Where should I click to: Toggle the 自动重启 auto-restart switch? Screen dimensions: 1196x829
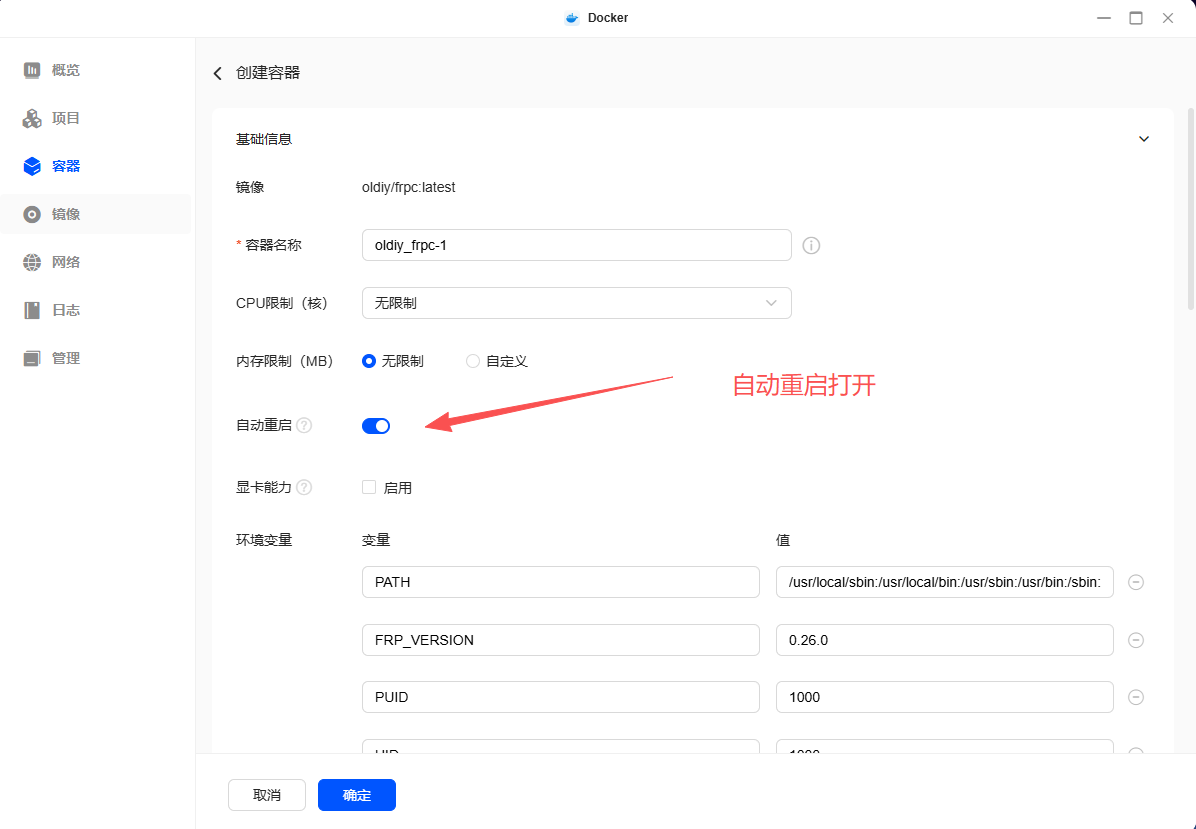[x=376, y=426]
